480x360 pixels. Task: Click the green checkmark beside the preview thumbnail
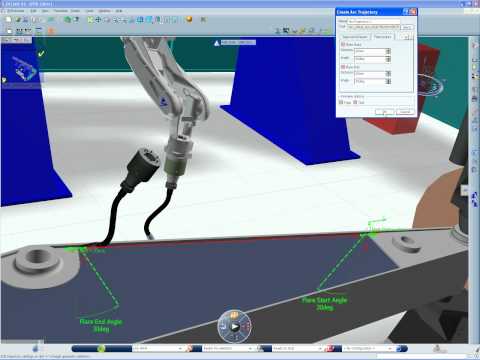pos(41,53)
